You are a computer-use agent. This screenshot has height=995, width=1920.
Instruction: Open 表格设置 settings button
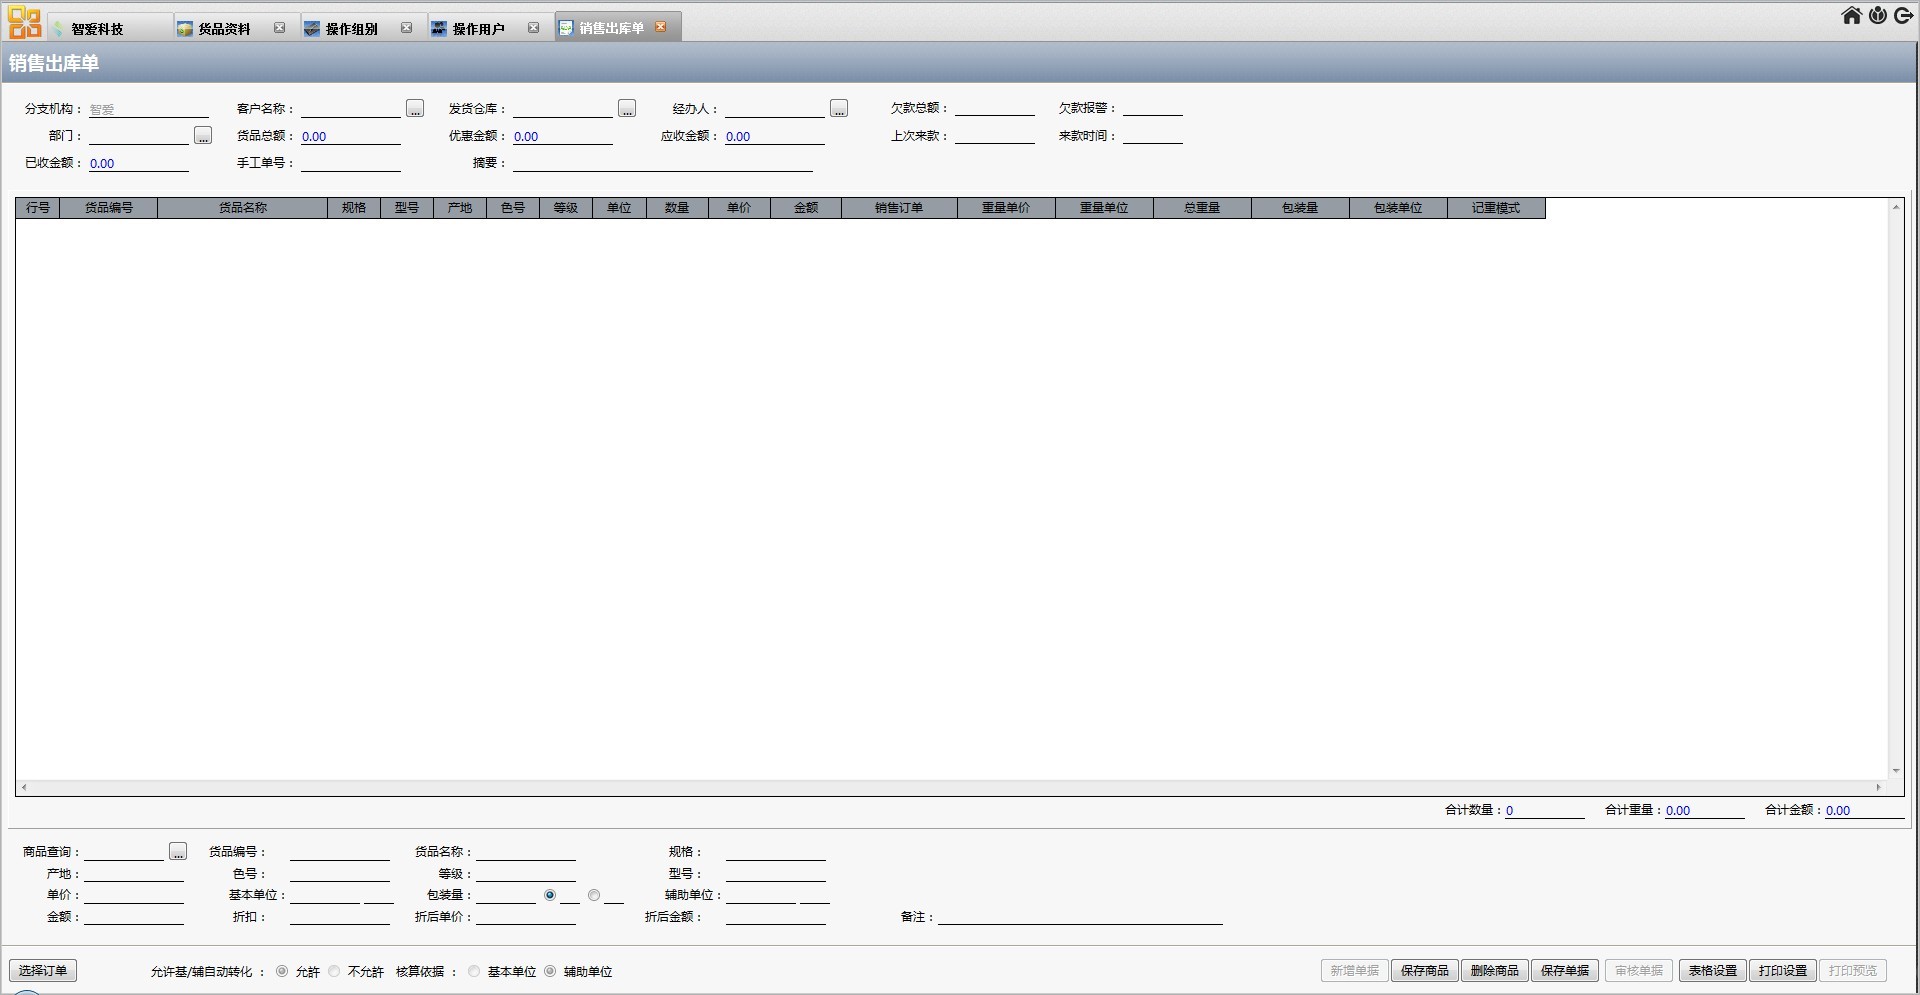click(1713, 971)
